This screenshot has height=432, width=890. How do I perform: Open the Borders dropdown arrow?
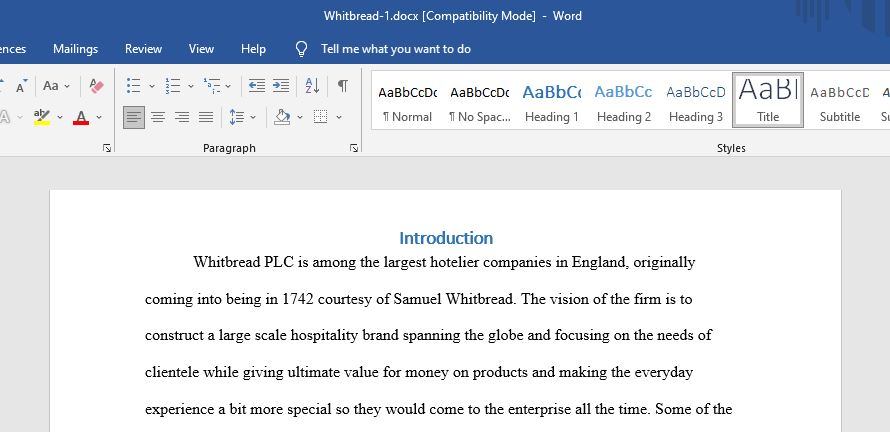(x=339, y=118)
